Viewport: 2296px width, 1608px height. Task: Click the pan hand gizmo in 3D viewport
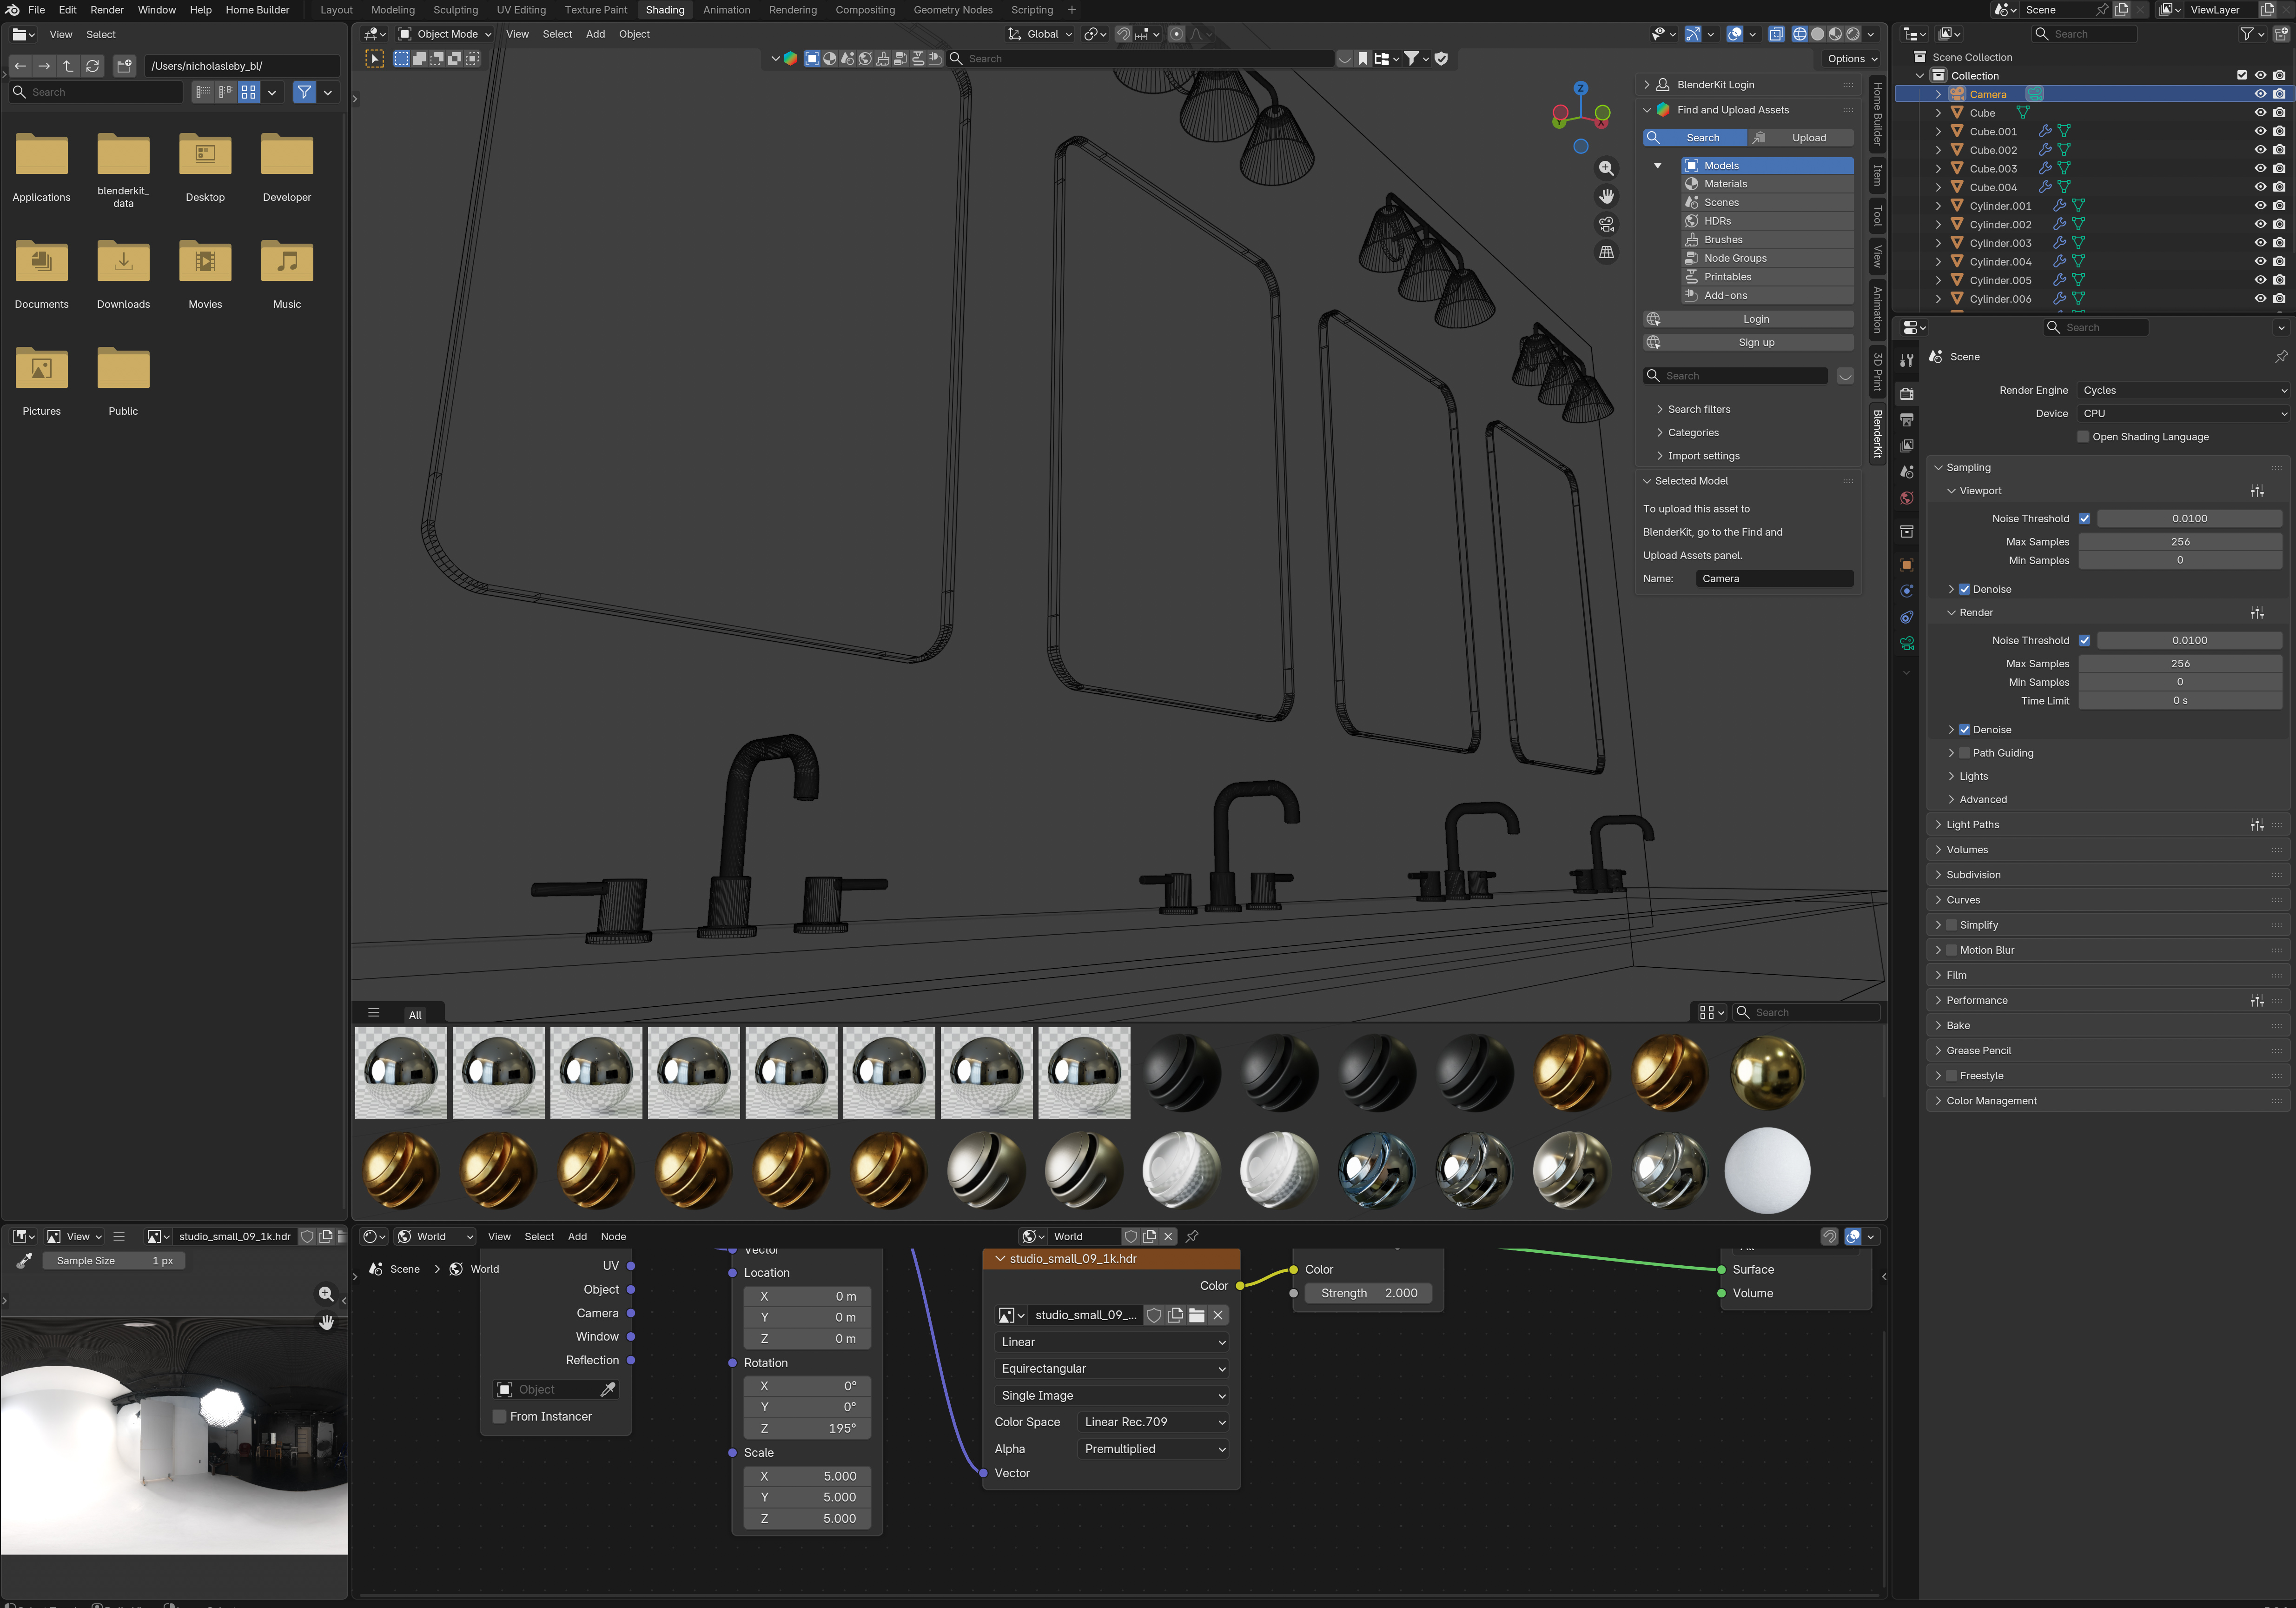(x=1606, y=196)
